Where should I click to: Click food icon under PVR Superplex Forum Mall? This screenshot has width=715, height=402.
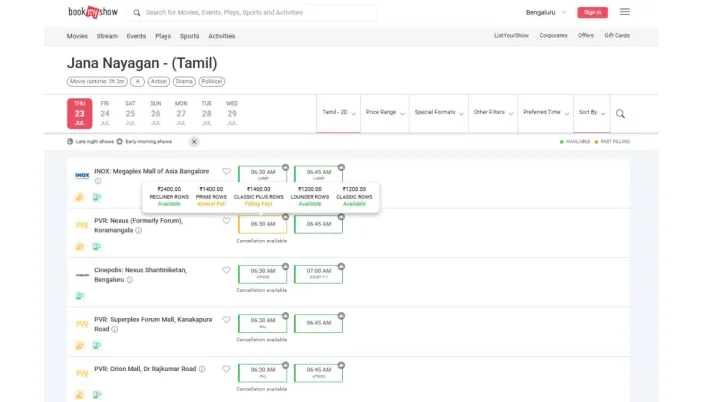point(80,345)
